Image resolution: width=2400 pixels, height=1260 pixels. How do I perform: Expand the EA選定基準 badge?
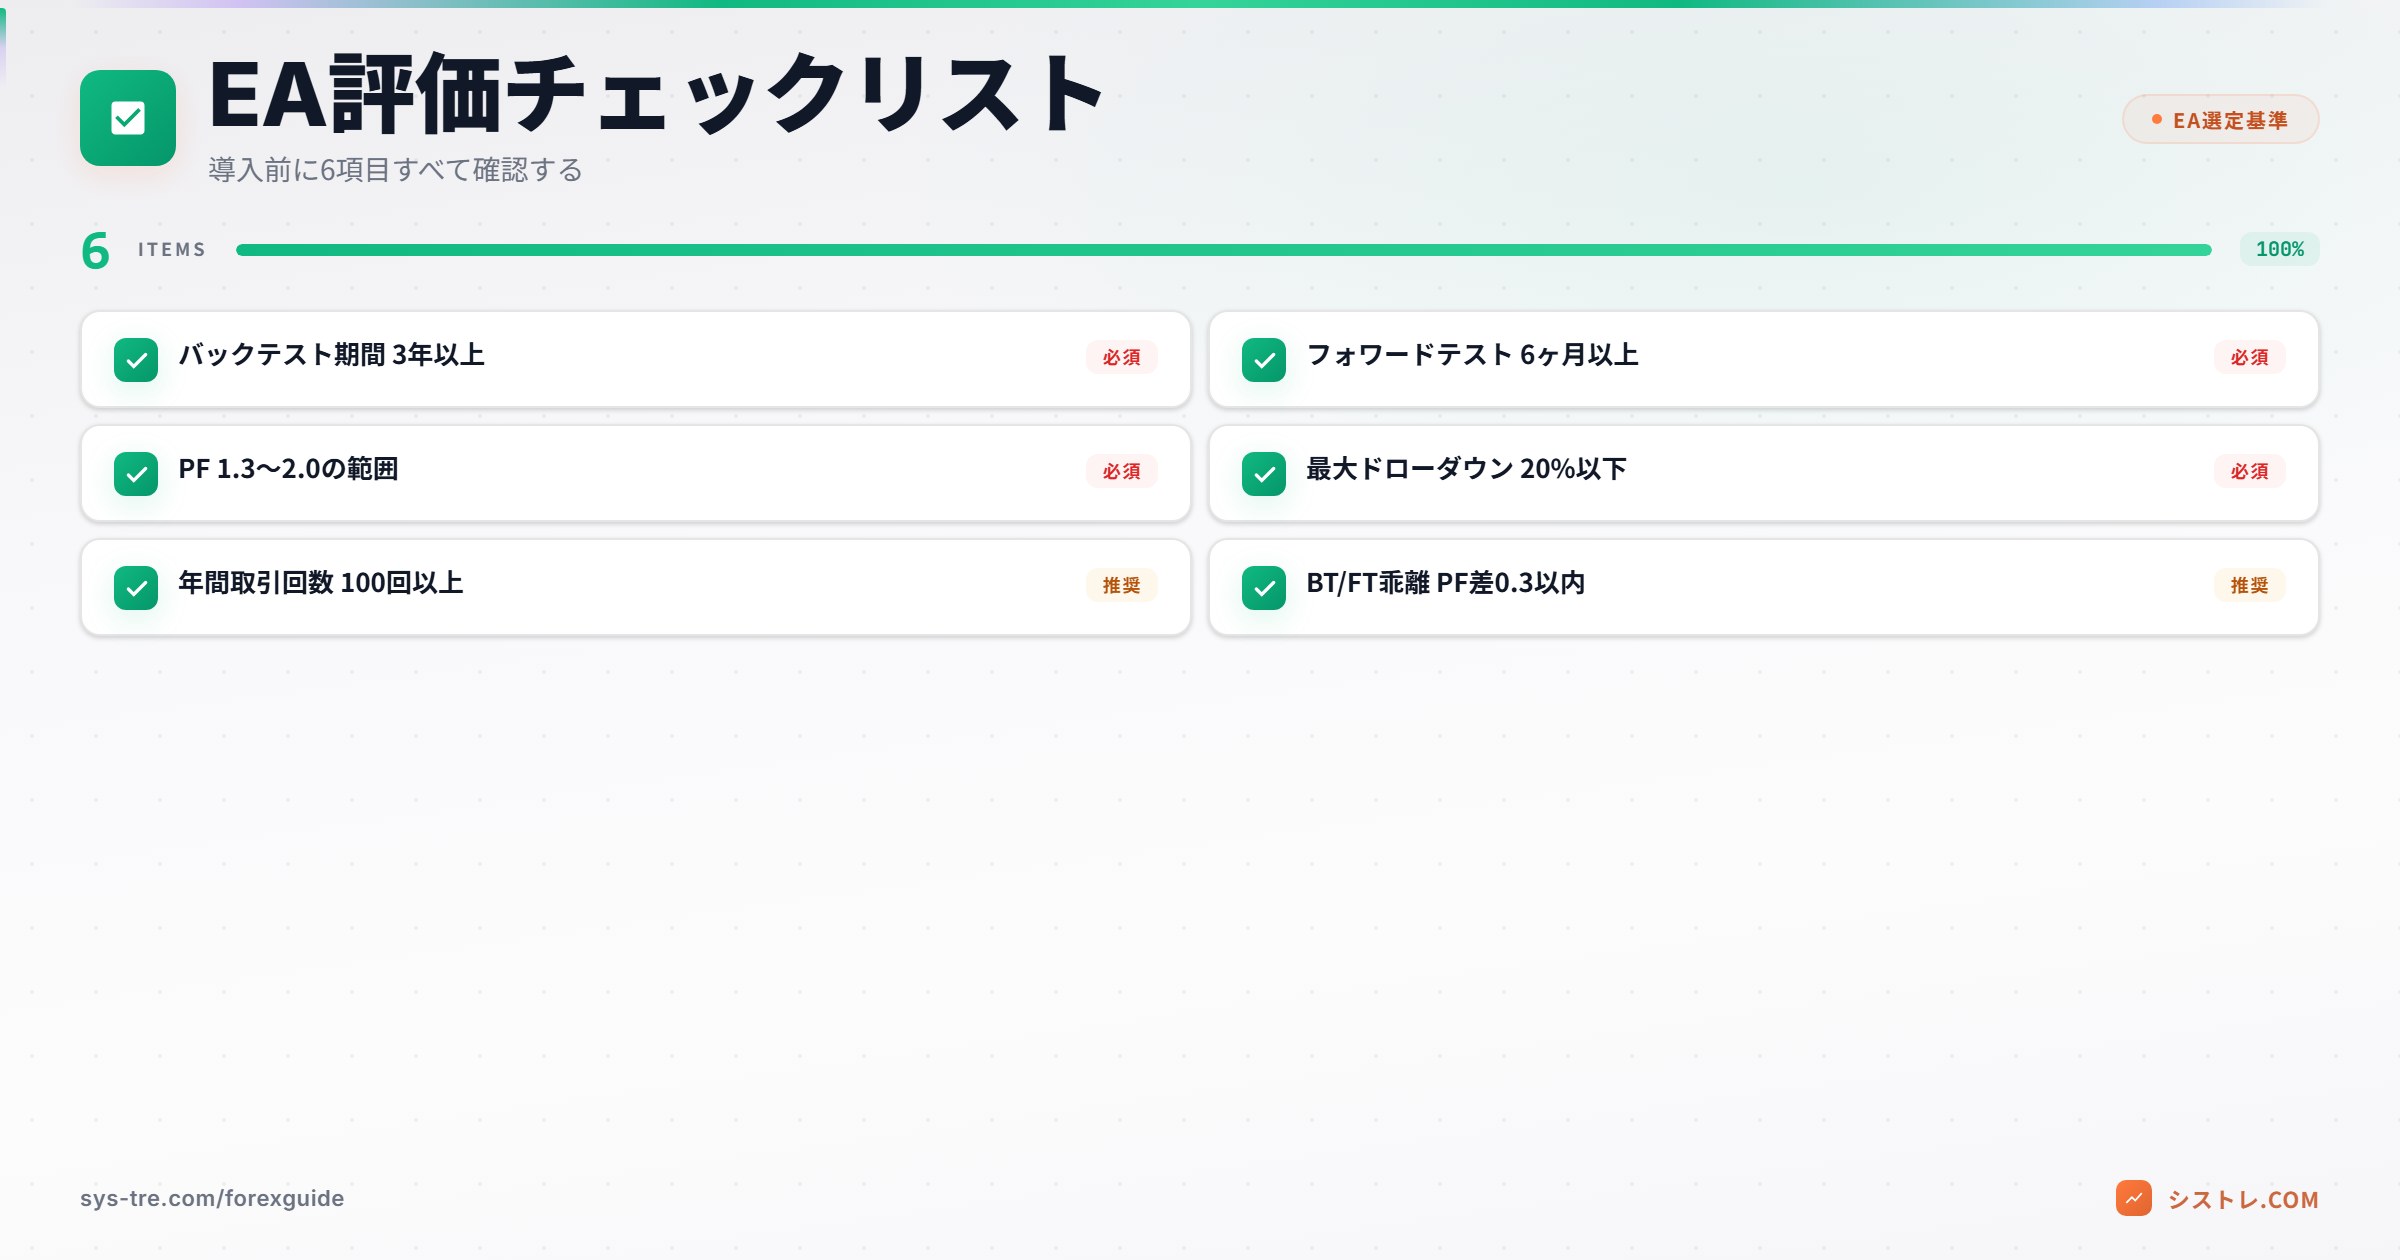pos(2220,119)
